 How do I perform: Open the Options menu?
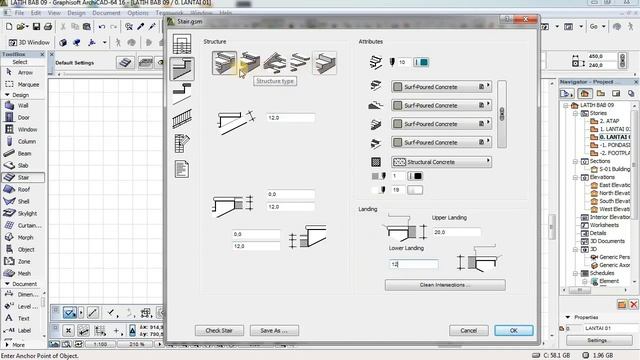(138, 13)
